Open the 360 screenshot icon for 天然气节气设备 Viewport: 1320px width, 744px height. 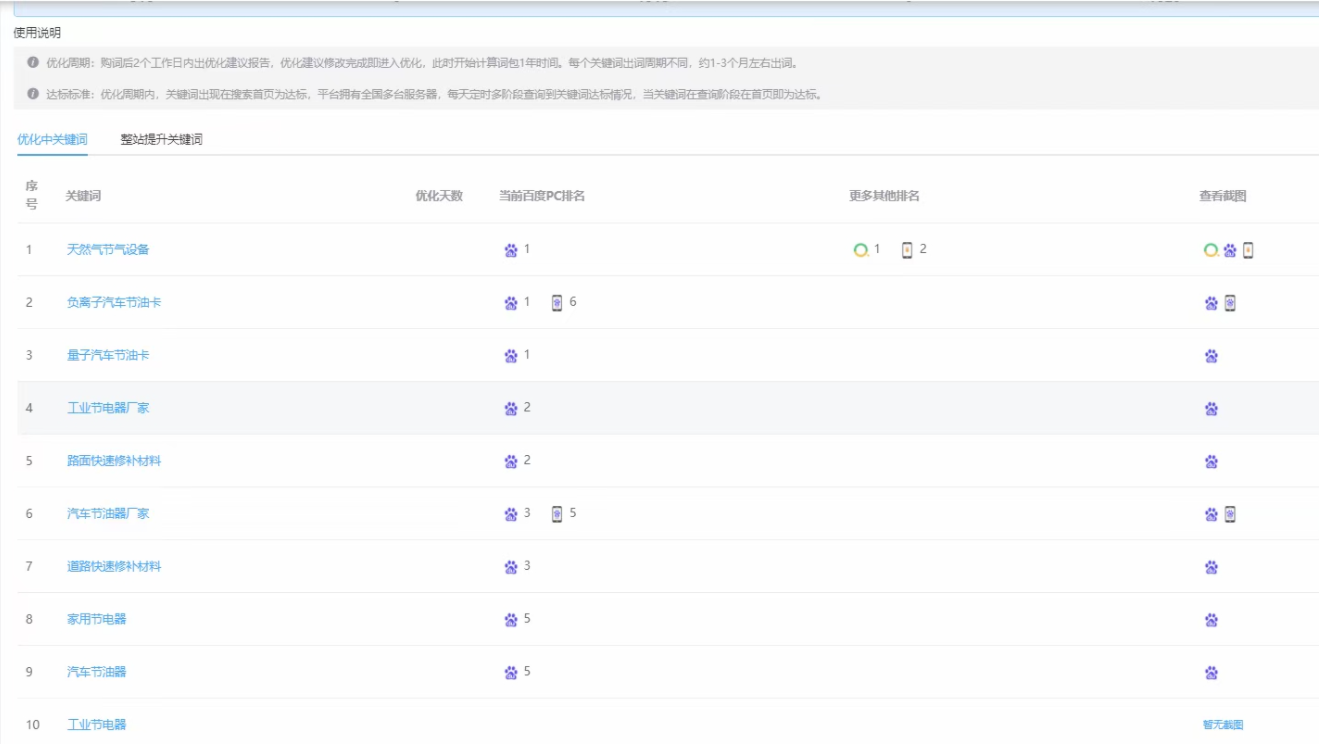[1211, 250]
